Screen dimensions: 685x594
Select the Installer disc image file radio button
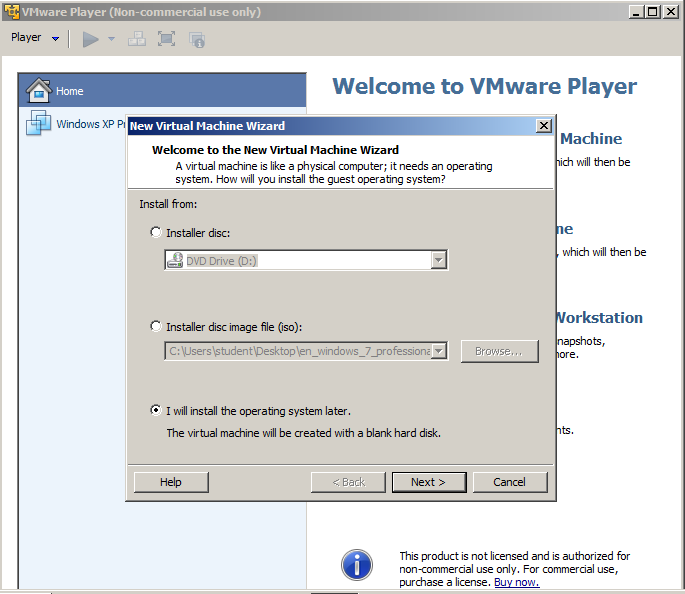pyautogui.click(x=156, y=326)
